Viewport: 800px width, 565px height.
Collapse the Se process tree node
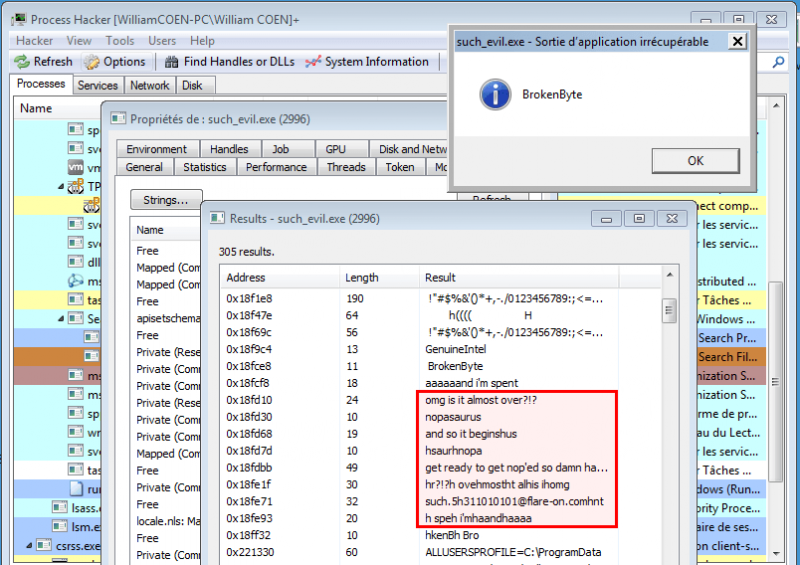61,319
